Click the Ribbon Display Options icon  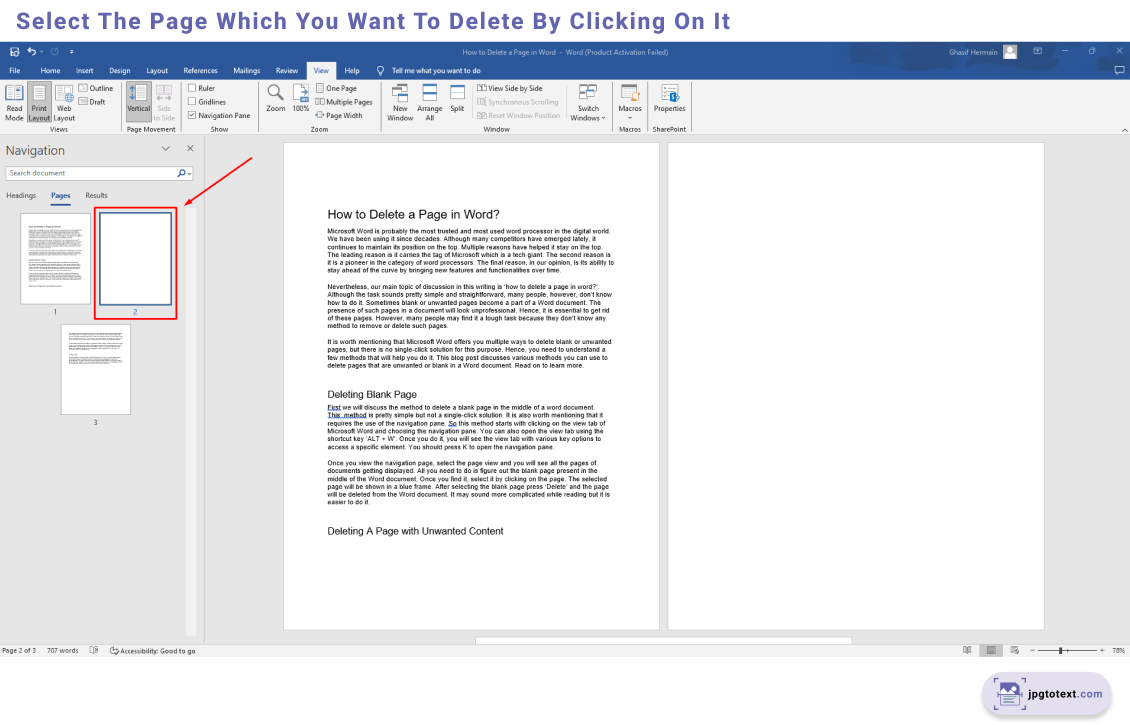1038,51
